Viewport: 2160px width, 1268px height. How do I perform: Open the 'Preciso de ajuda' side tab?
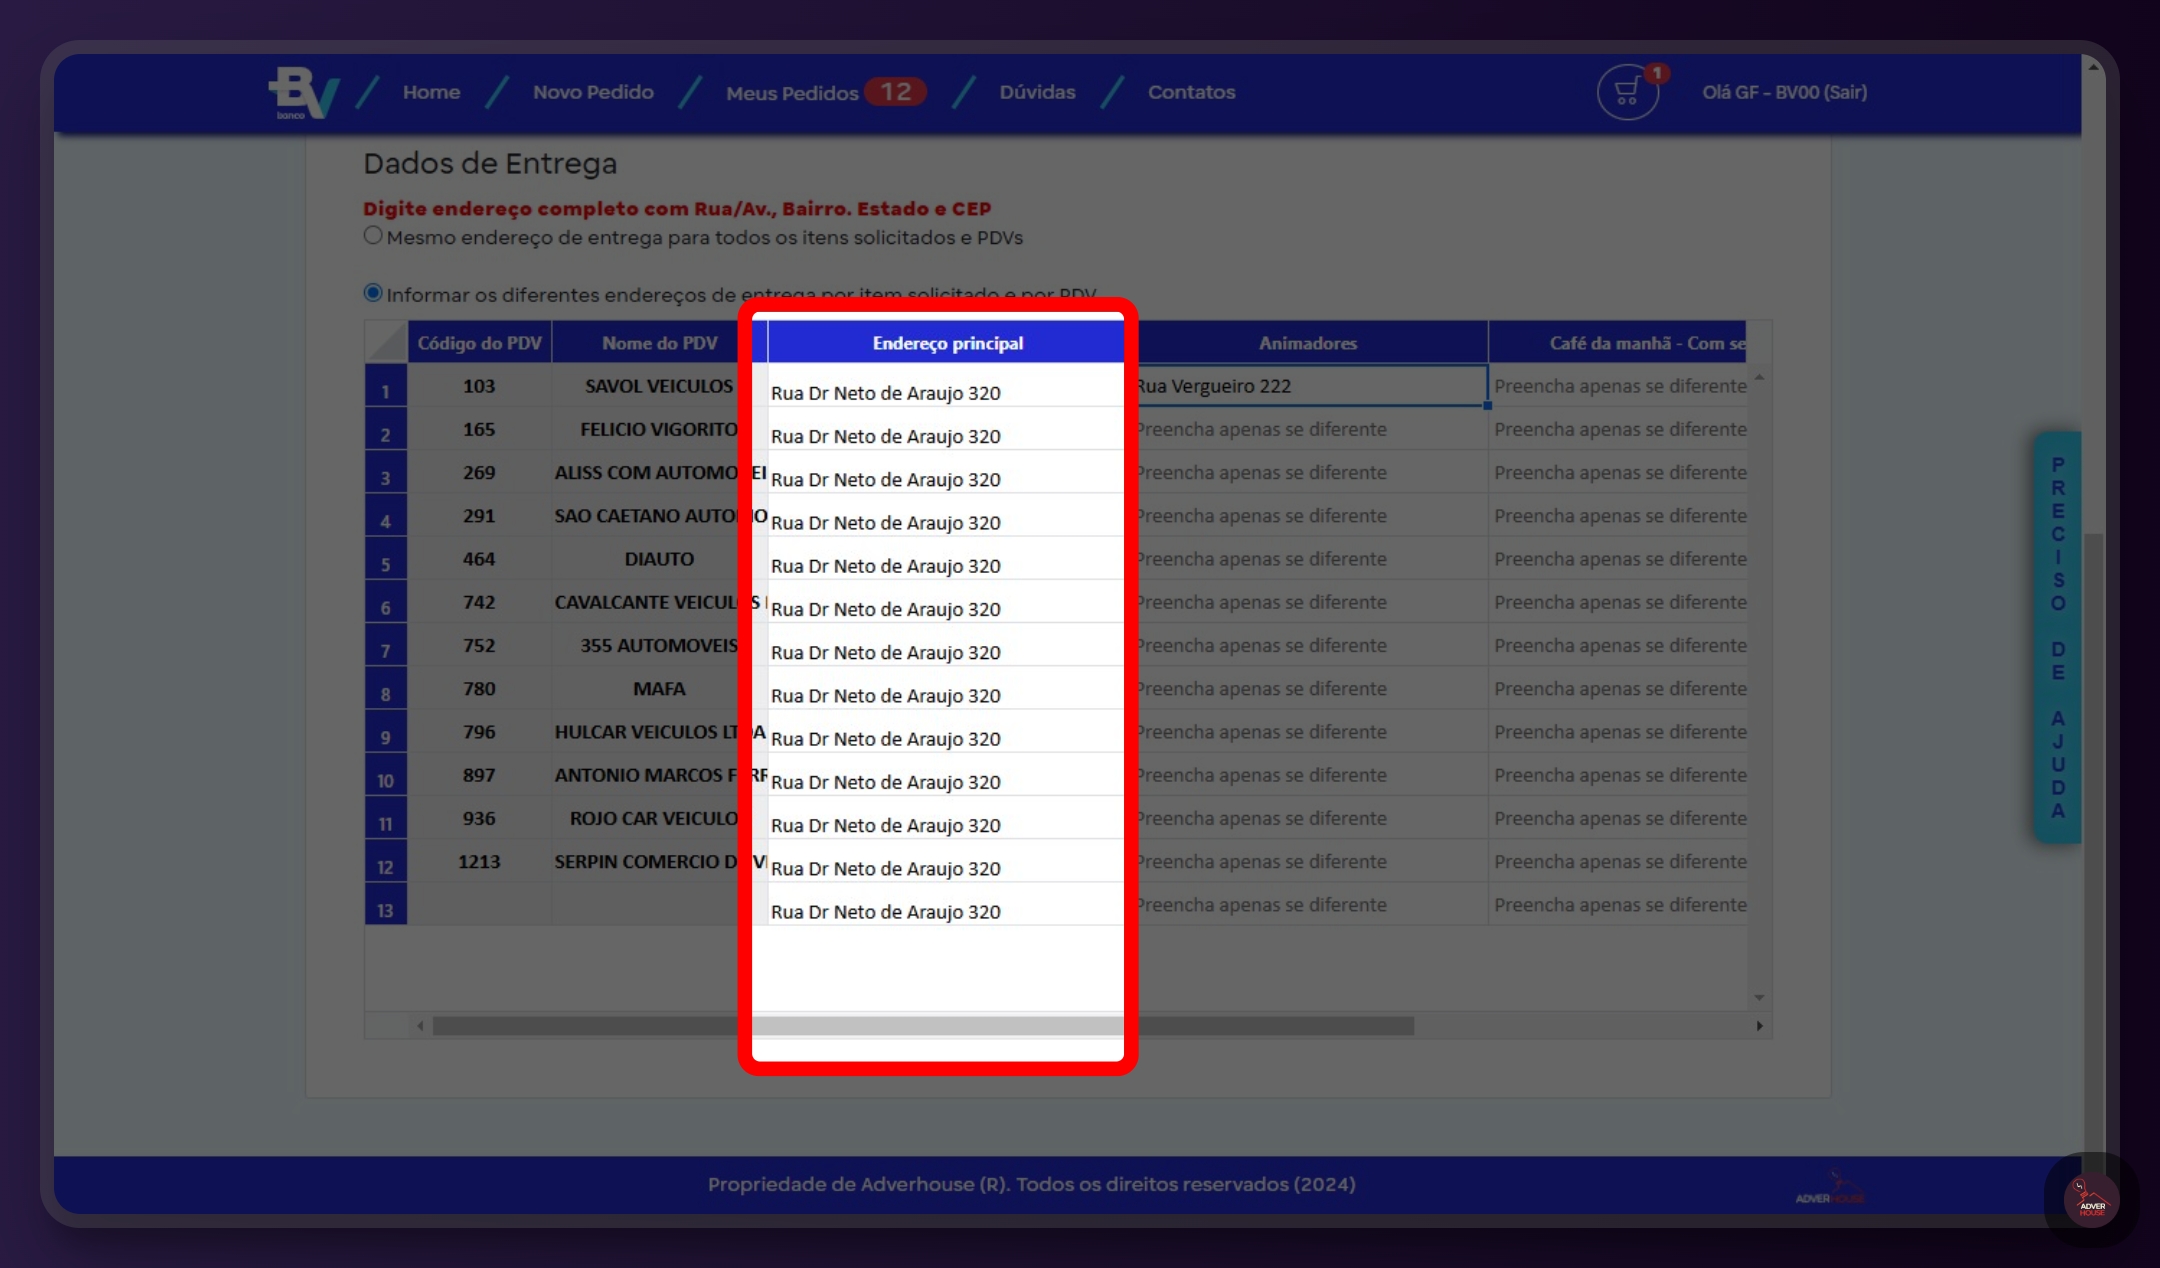pyautogui.click(x=2058, y=637)
